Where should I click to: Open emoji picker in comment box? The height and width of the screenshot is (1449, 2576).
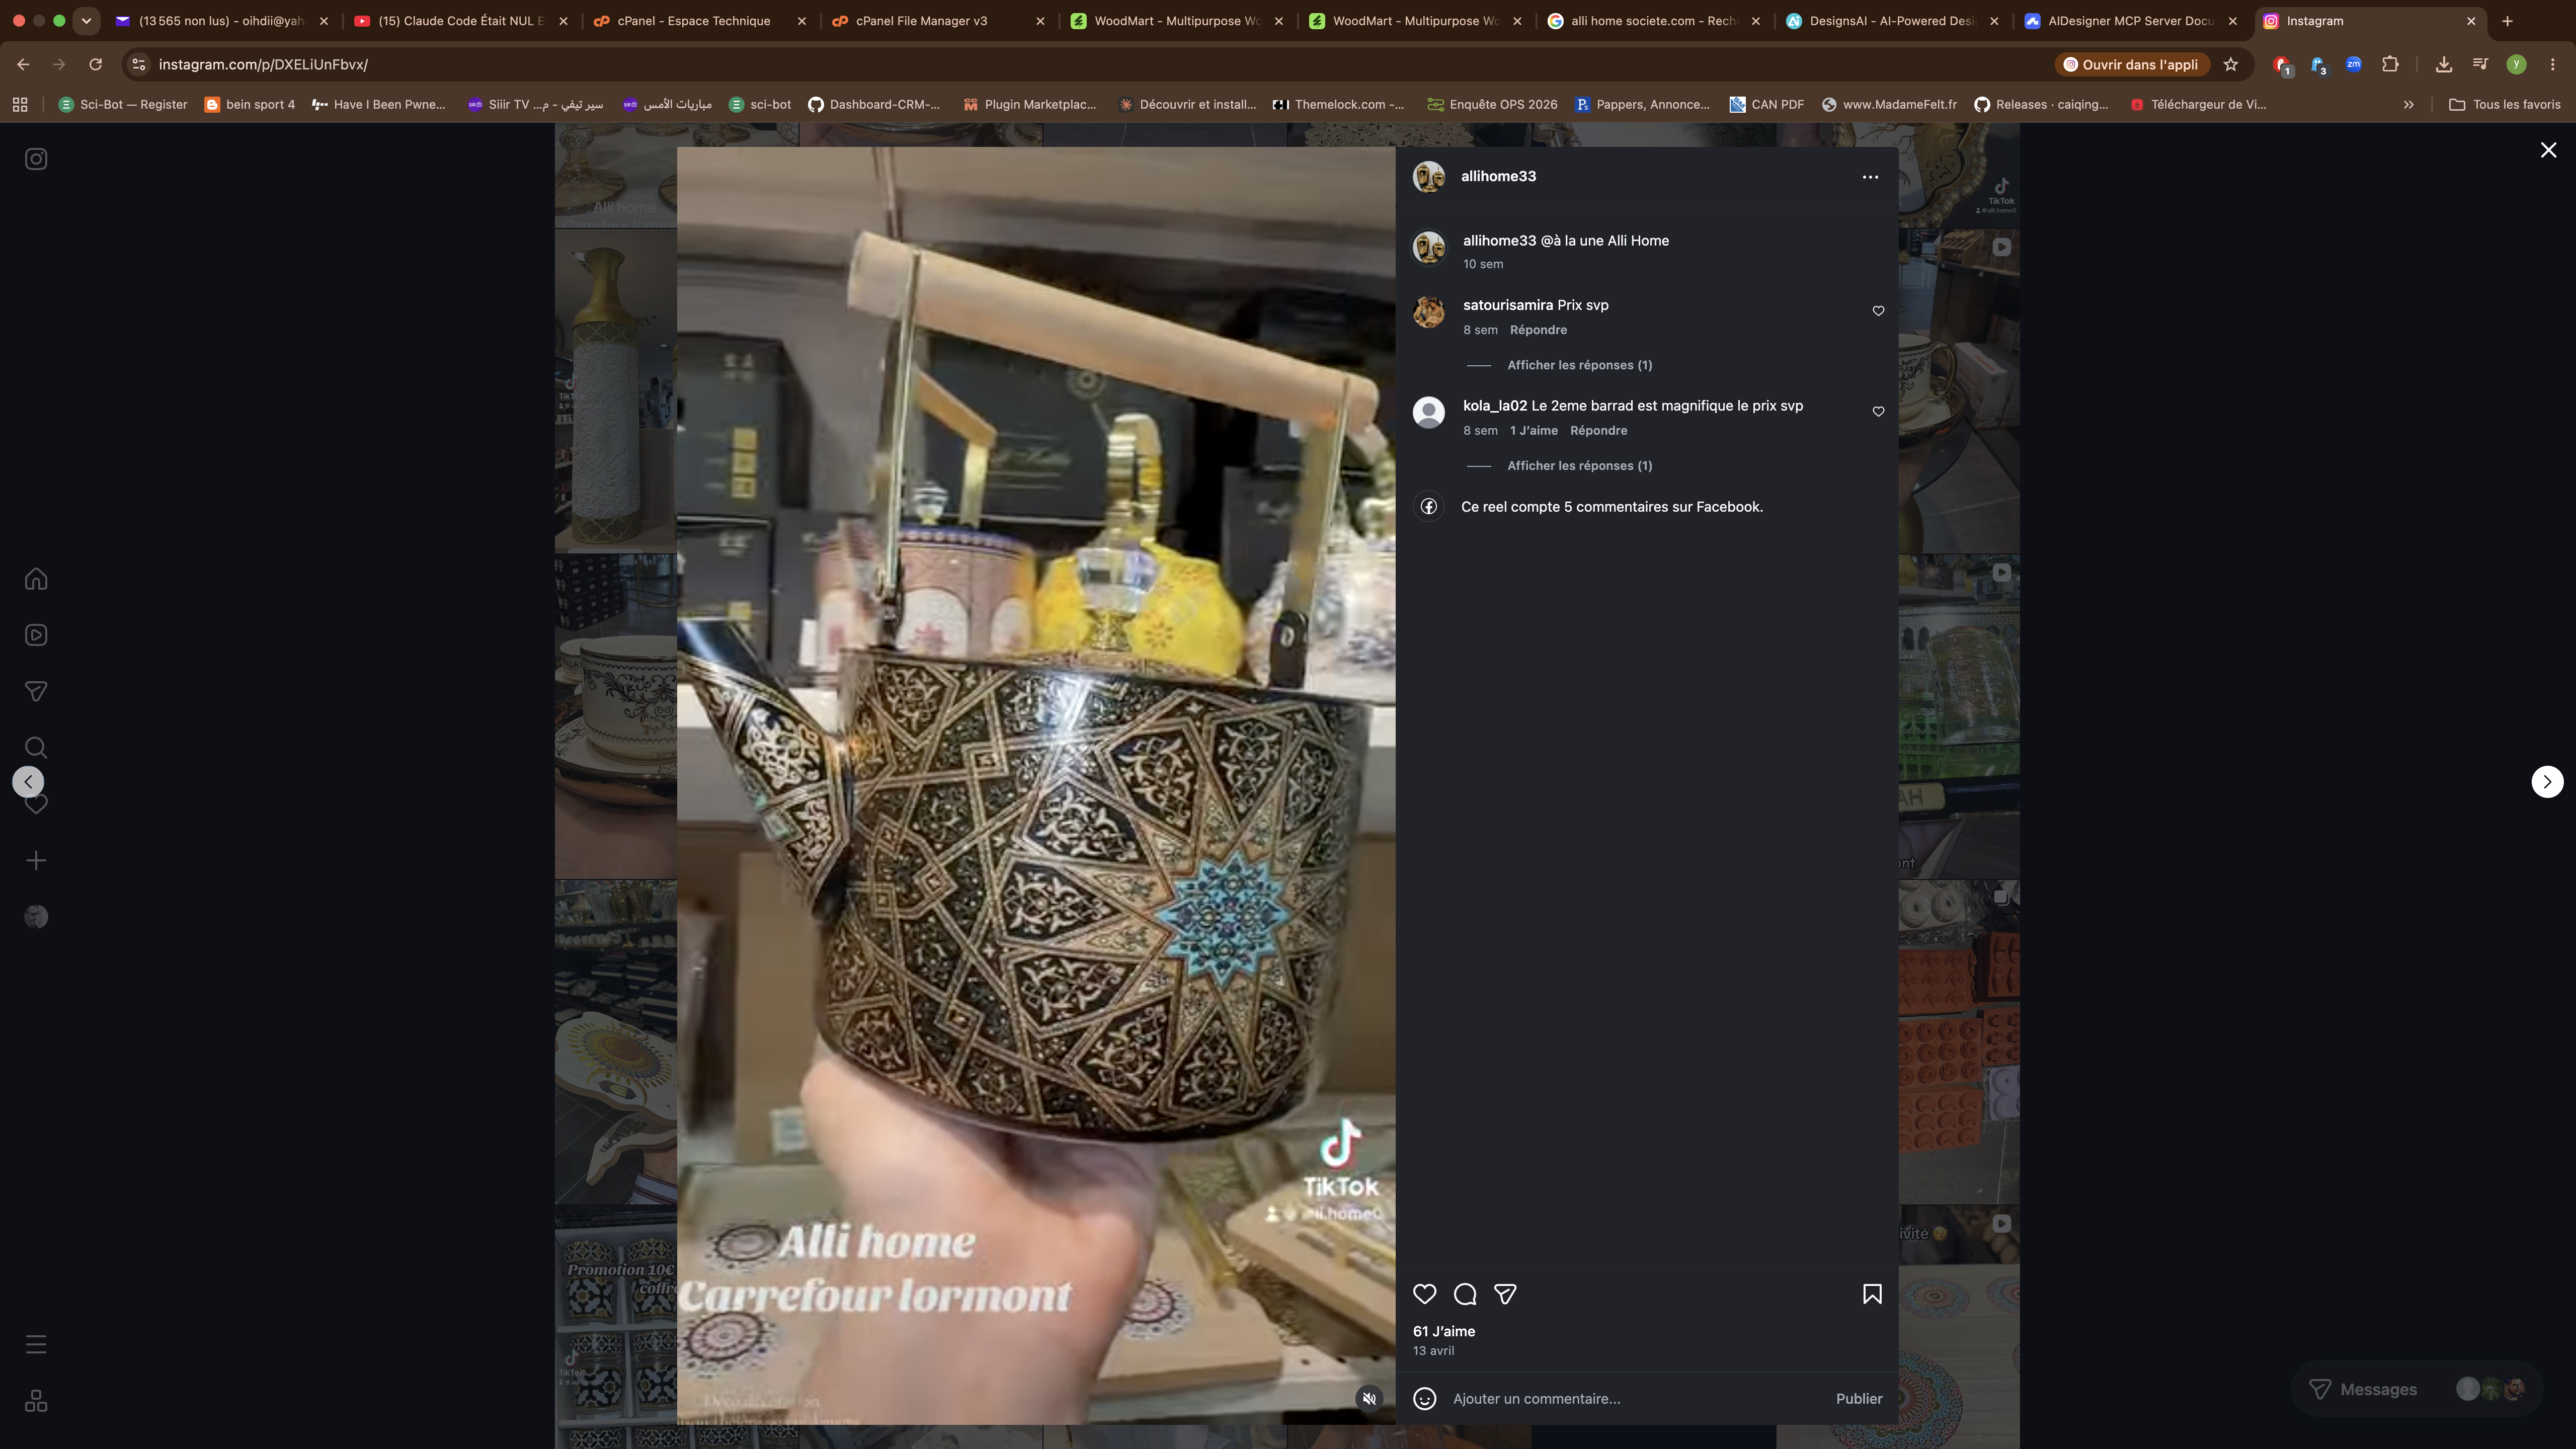coord(1424,1398)
